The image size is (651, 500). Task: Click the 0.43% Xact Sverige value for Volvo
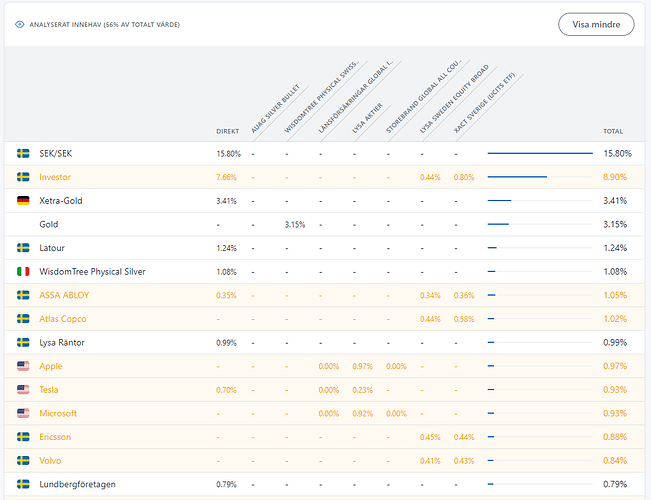[x=464, y=461]
